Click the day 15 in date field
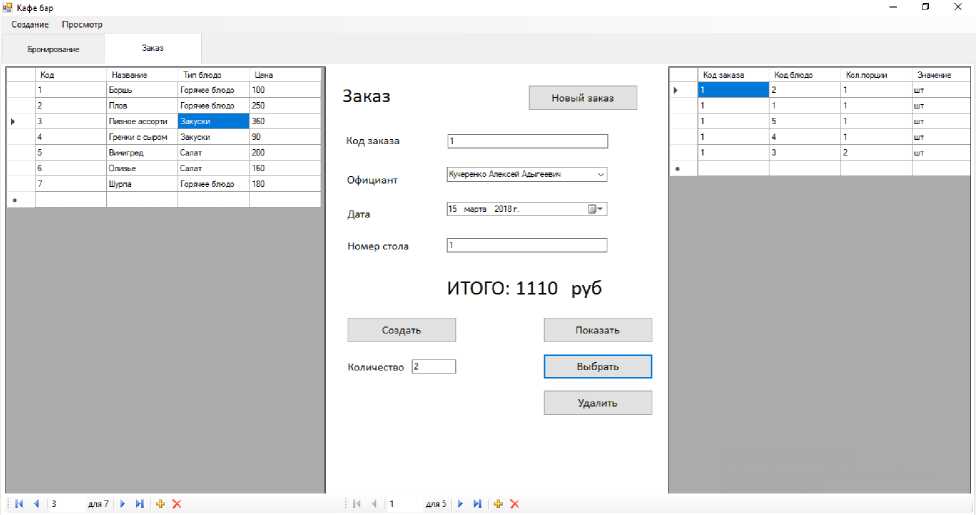The width and height of the screenshot is (976, 515). [453, 209]
